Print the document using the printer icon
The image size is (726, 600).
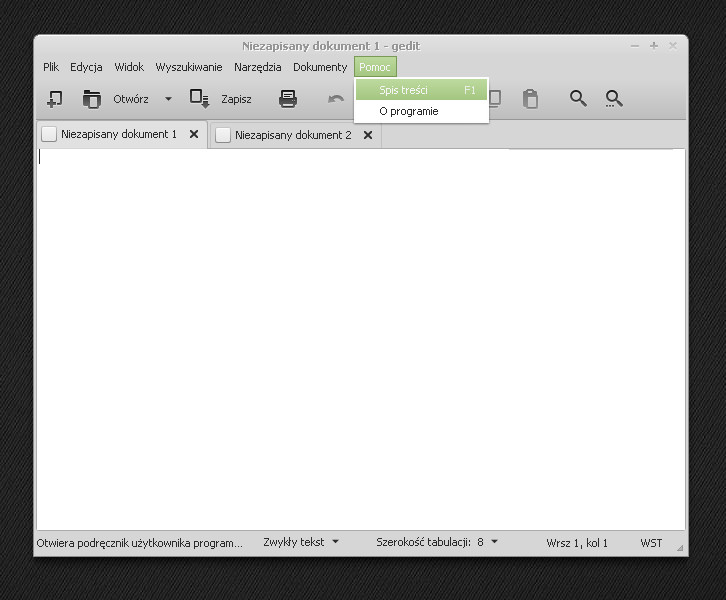(x=288, y=99)
